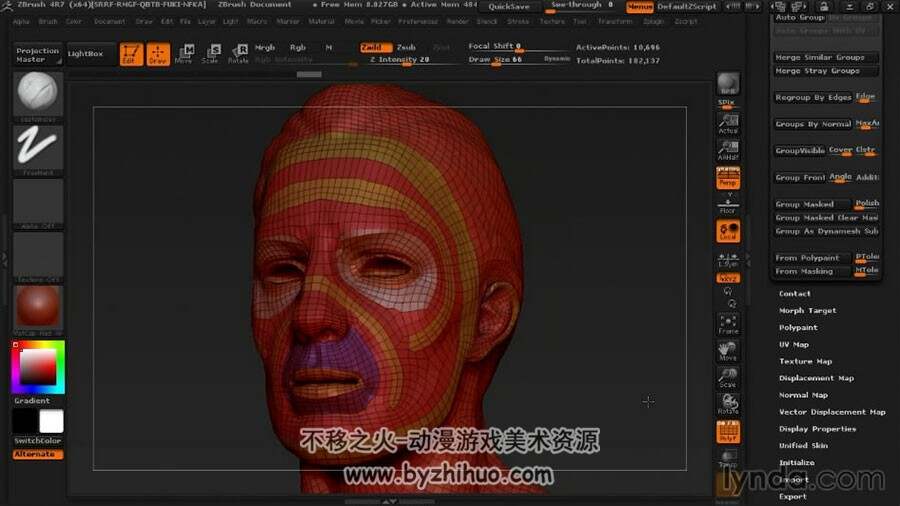The height and width of the screenshot is (506, 900).
Task: Open the Texture menu
Action: click(x=552, y=21)
